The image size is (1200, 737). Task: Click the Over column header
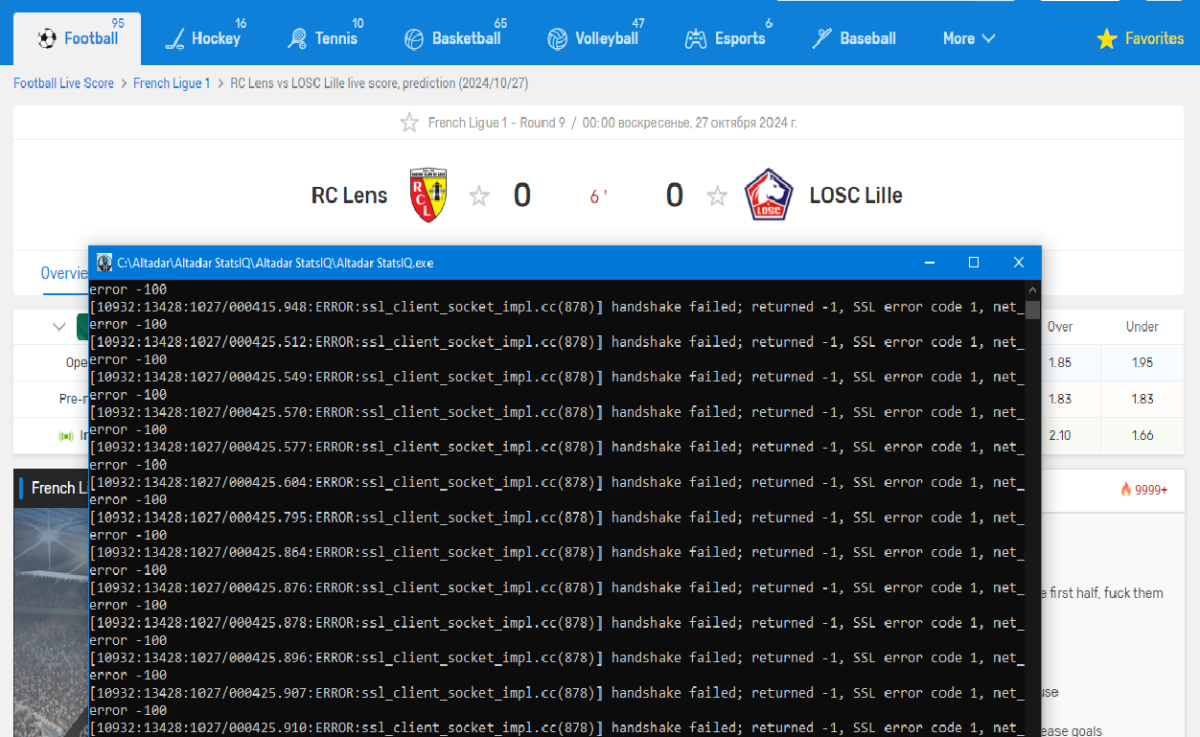click(x=1060, y=327)
